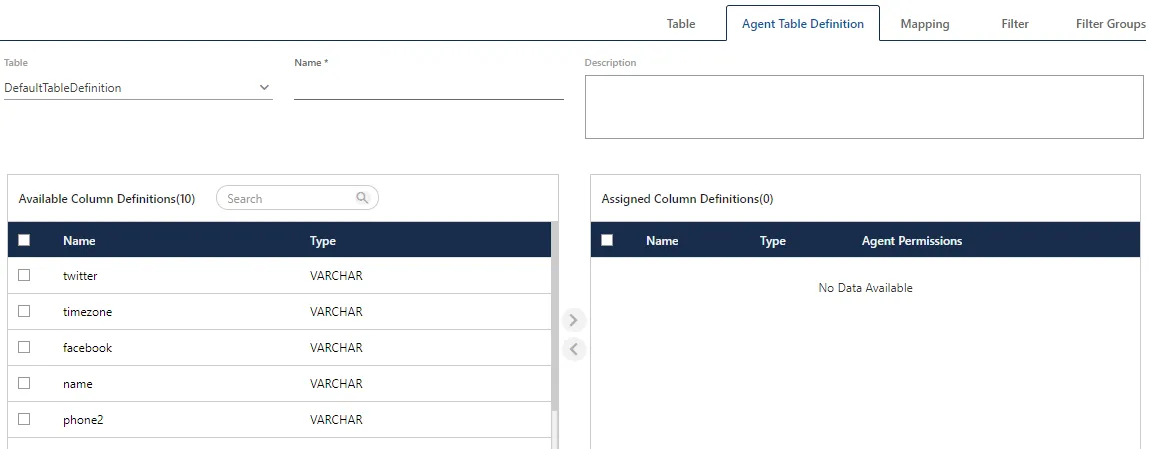Toggle select-all in Available Column Definitions
The image size is (1149, 449).
pos(24,240)
